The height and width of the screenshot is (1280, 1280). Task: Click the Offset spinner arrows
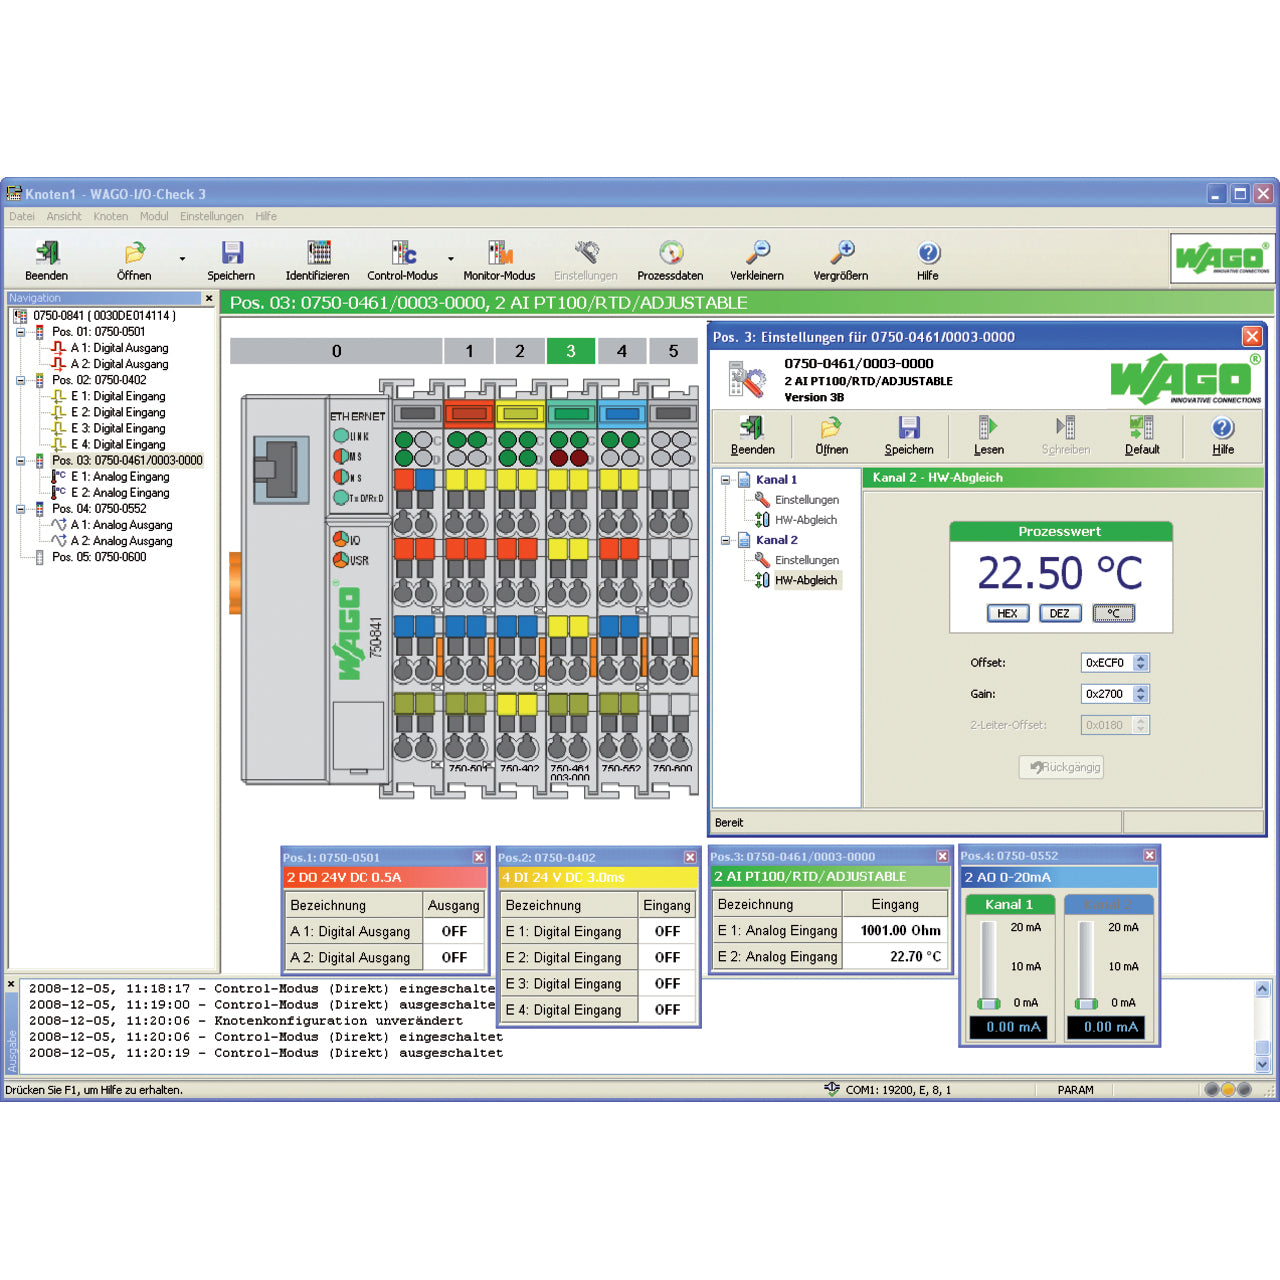pyautogui.click(x=1141, y=663)
